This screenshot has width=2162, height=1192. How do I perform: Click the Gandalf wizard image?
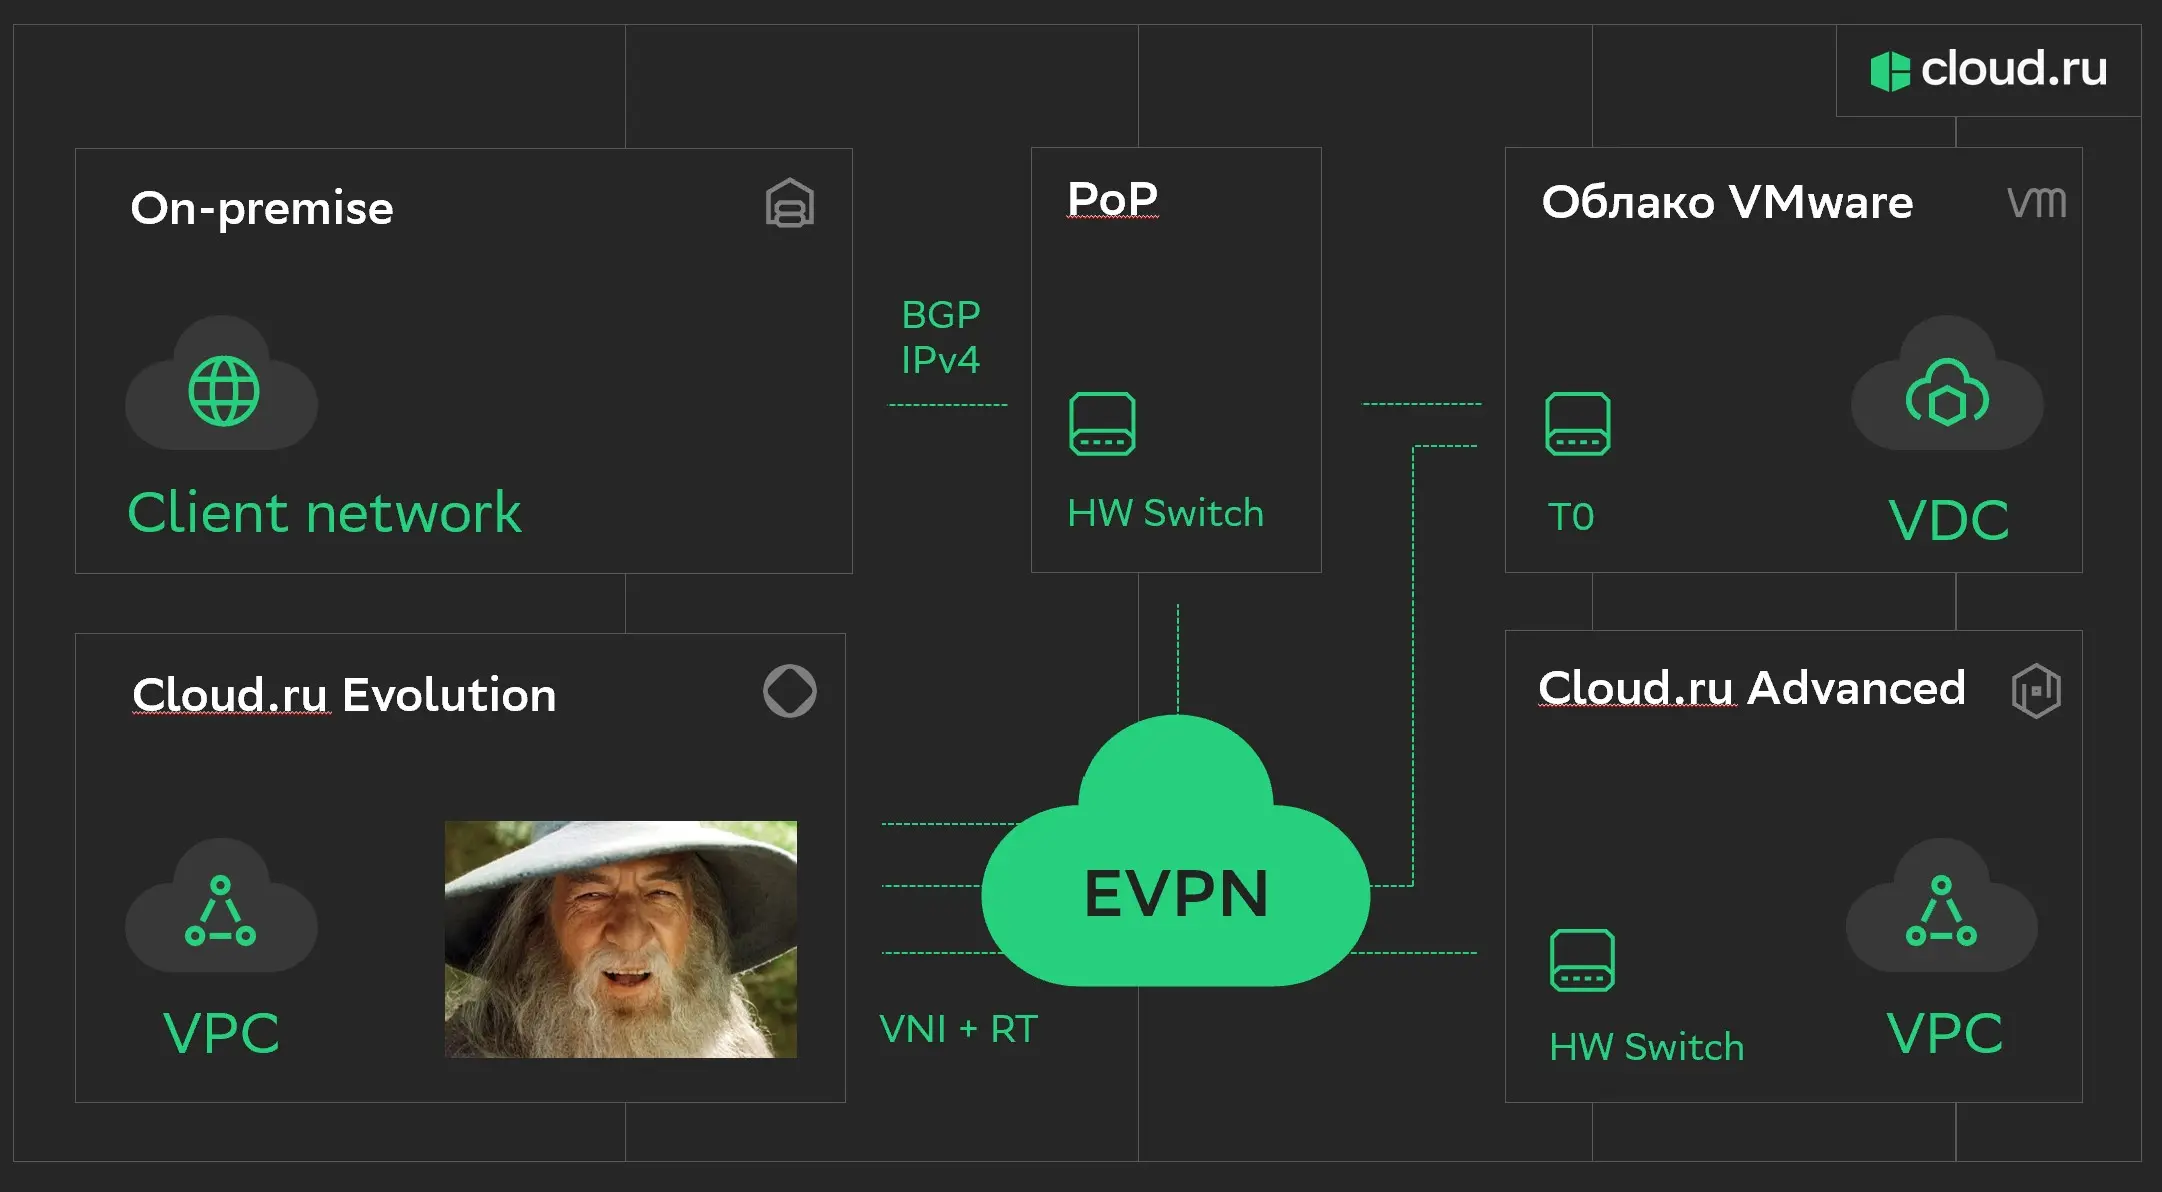(x=621, y=939)
